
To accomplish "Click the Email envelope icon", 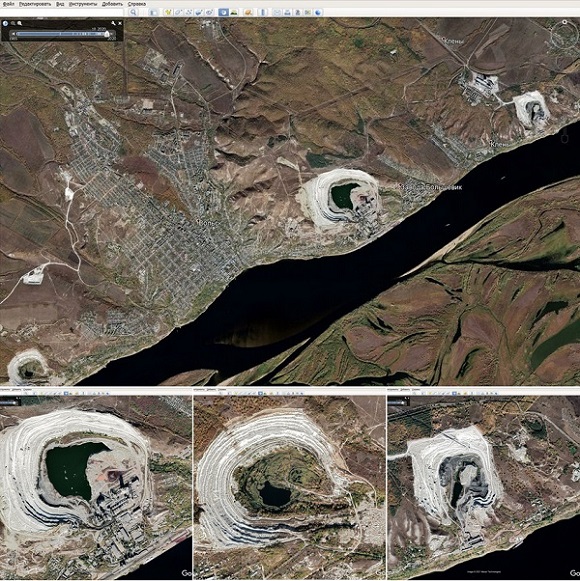I will point(277,13).
